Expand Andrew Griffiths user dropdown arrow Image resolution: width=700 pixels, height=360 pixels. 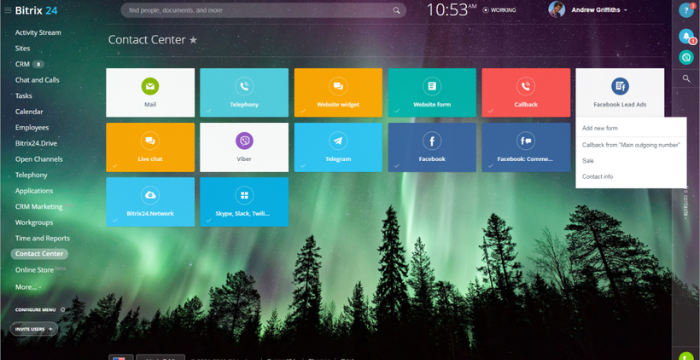point(625,10)
